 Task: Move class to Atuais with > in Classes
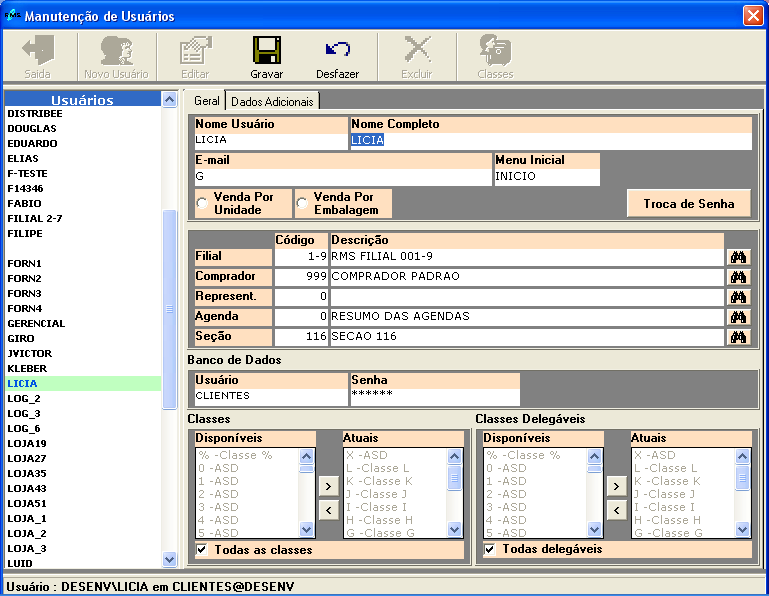[x=329, y=487]
